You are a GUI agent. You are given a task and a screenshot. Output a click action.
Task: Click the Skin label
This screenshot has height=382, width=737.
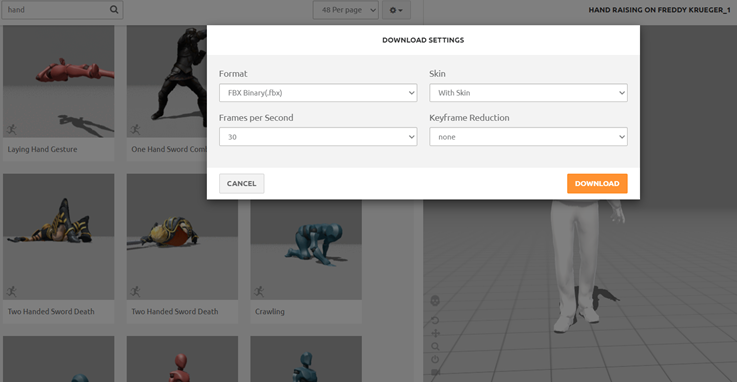(437, 74)
